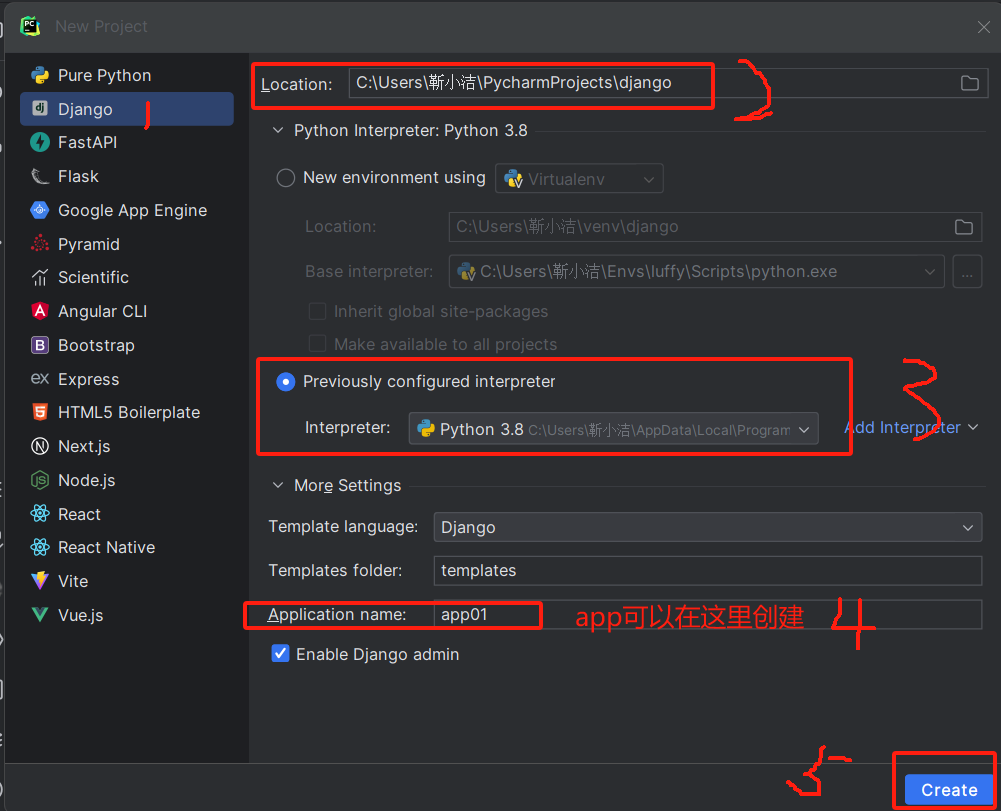Select the Vue.js logo icon

[40, 615]
